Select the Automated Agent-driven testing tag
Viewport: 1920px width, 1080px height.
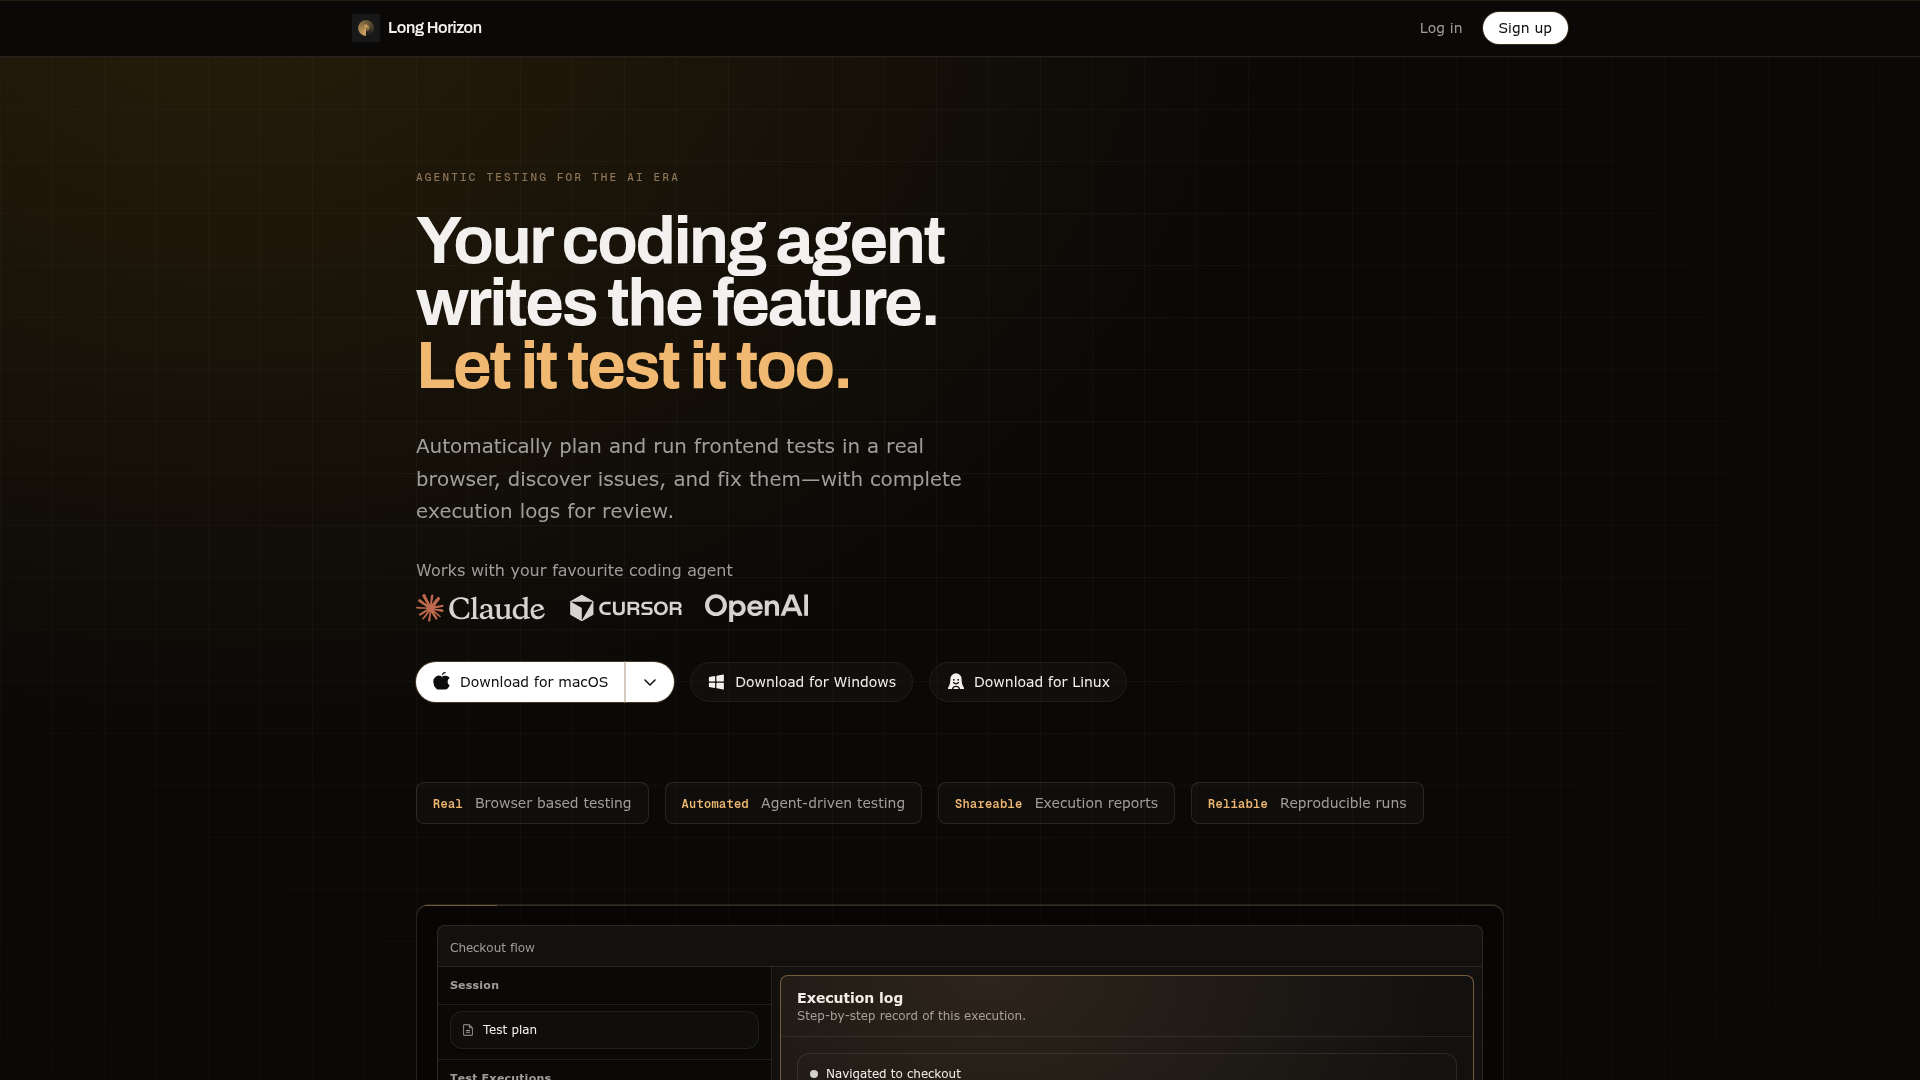pyautogui.click(x=793, y=803)
